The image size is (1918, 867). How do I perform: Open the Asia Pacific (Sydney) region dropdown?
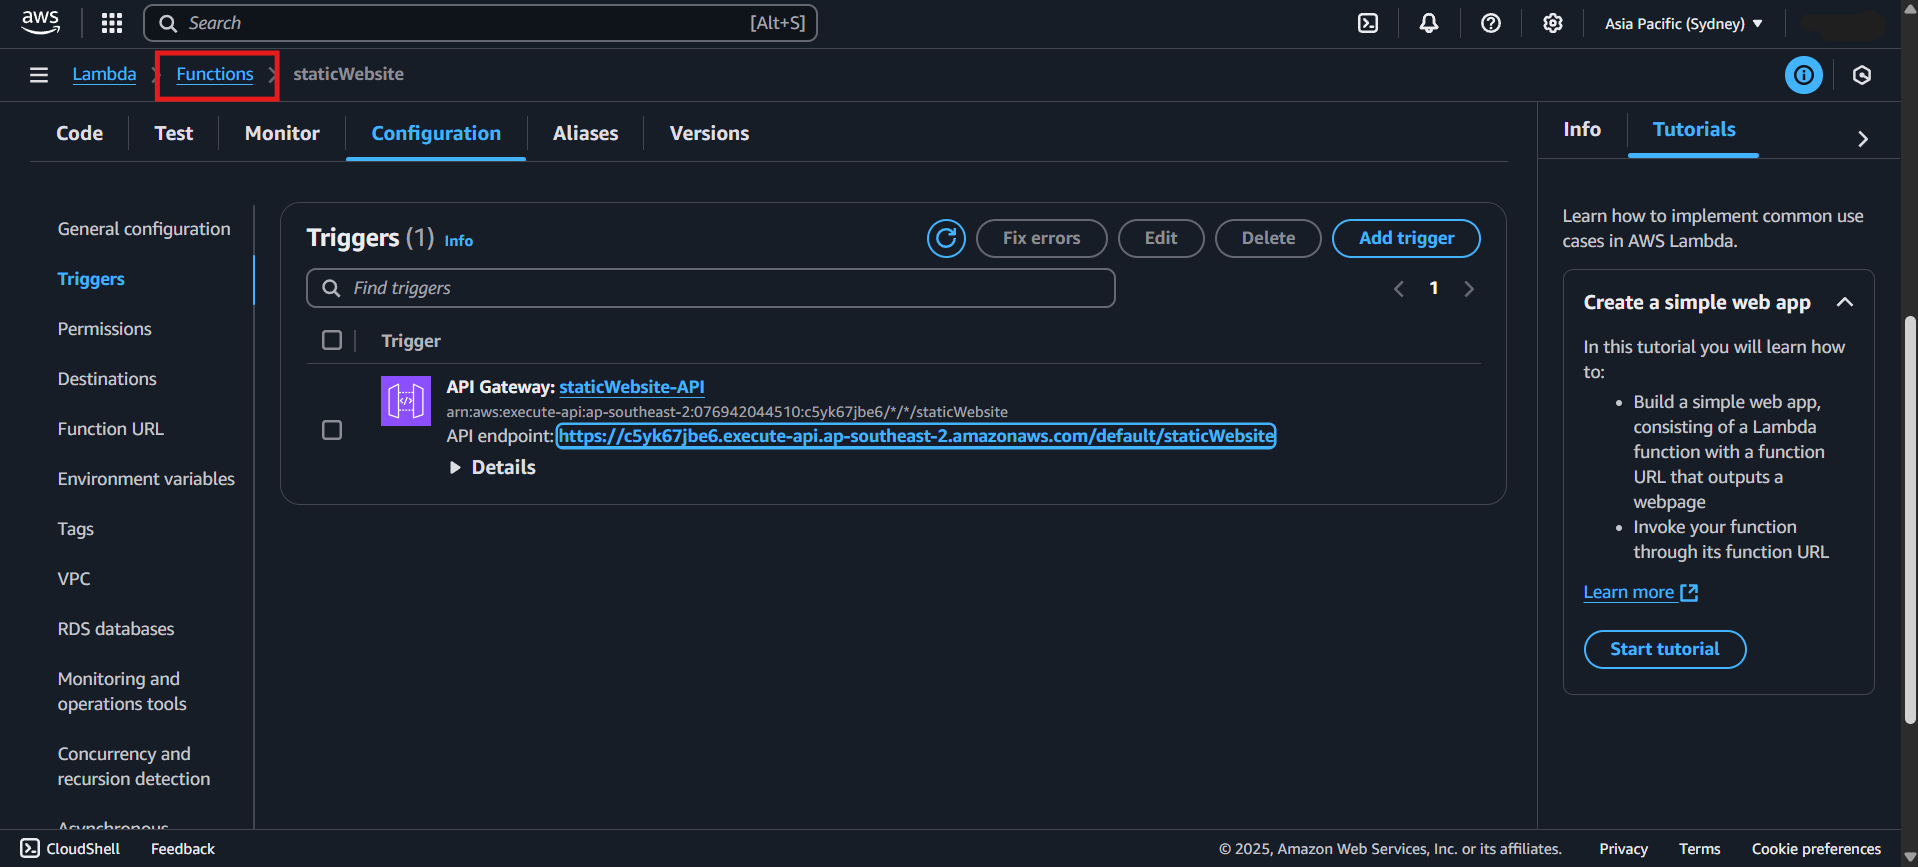coord(1684,23)
